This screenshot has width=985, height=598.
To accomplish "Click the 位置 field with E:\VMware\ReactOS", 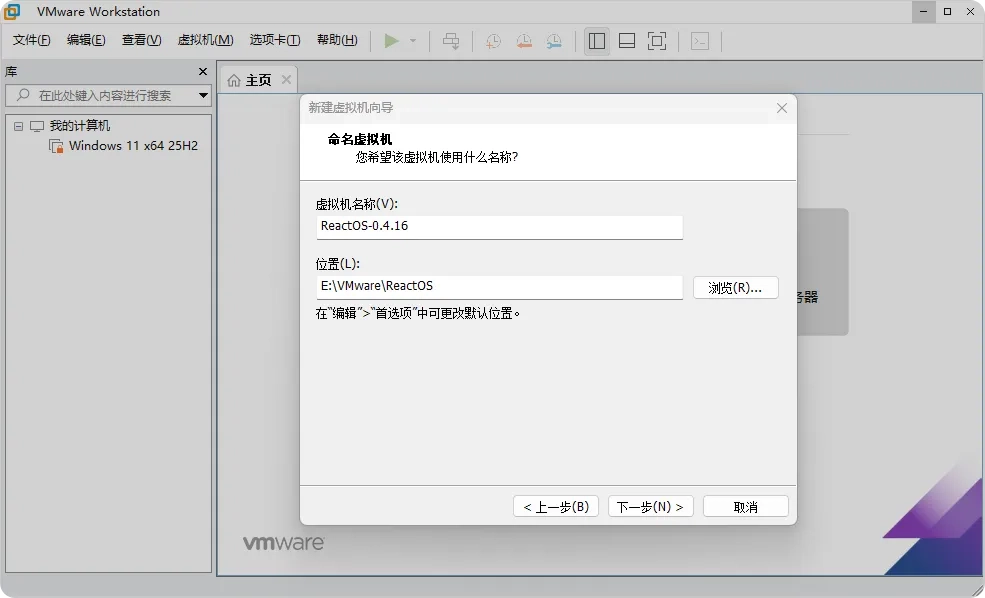I will coord(499,287).
